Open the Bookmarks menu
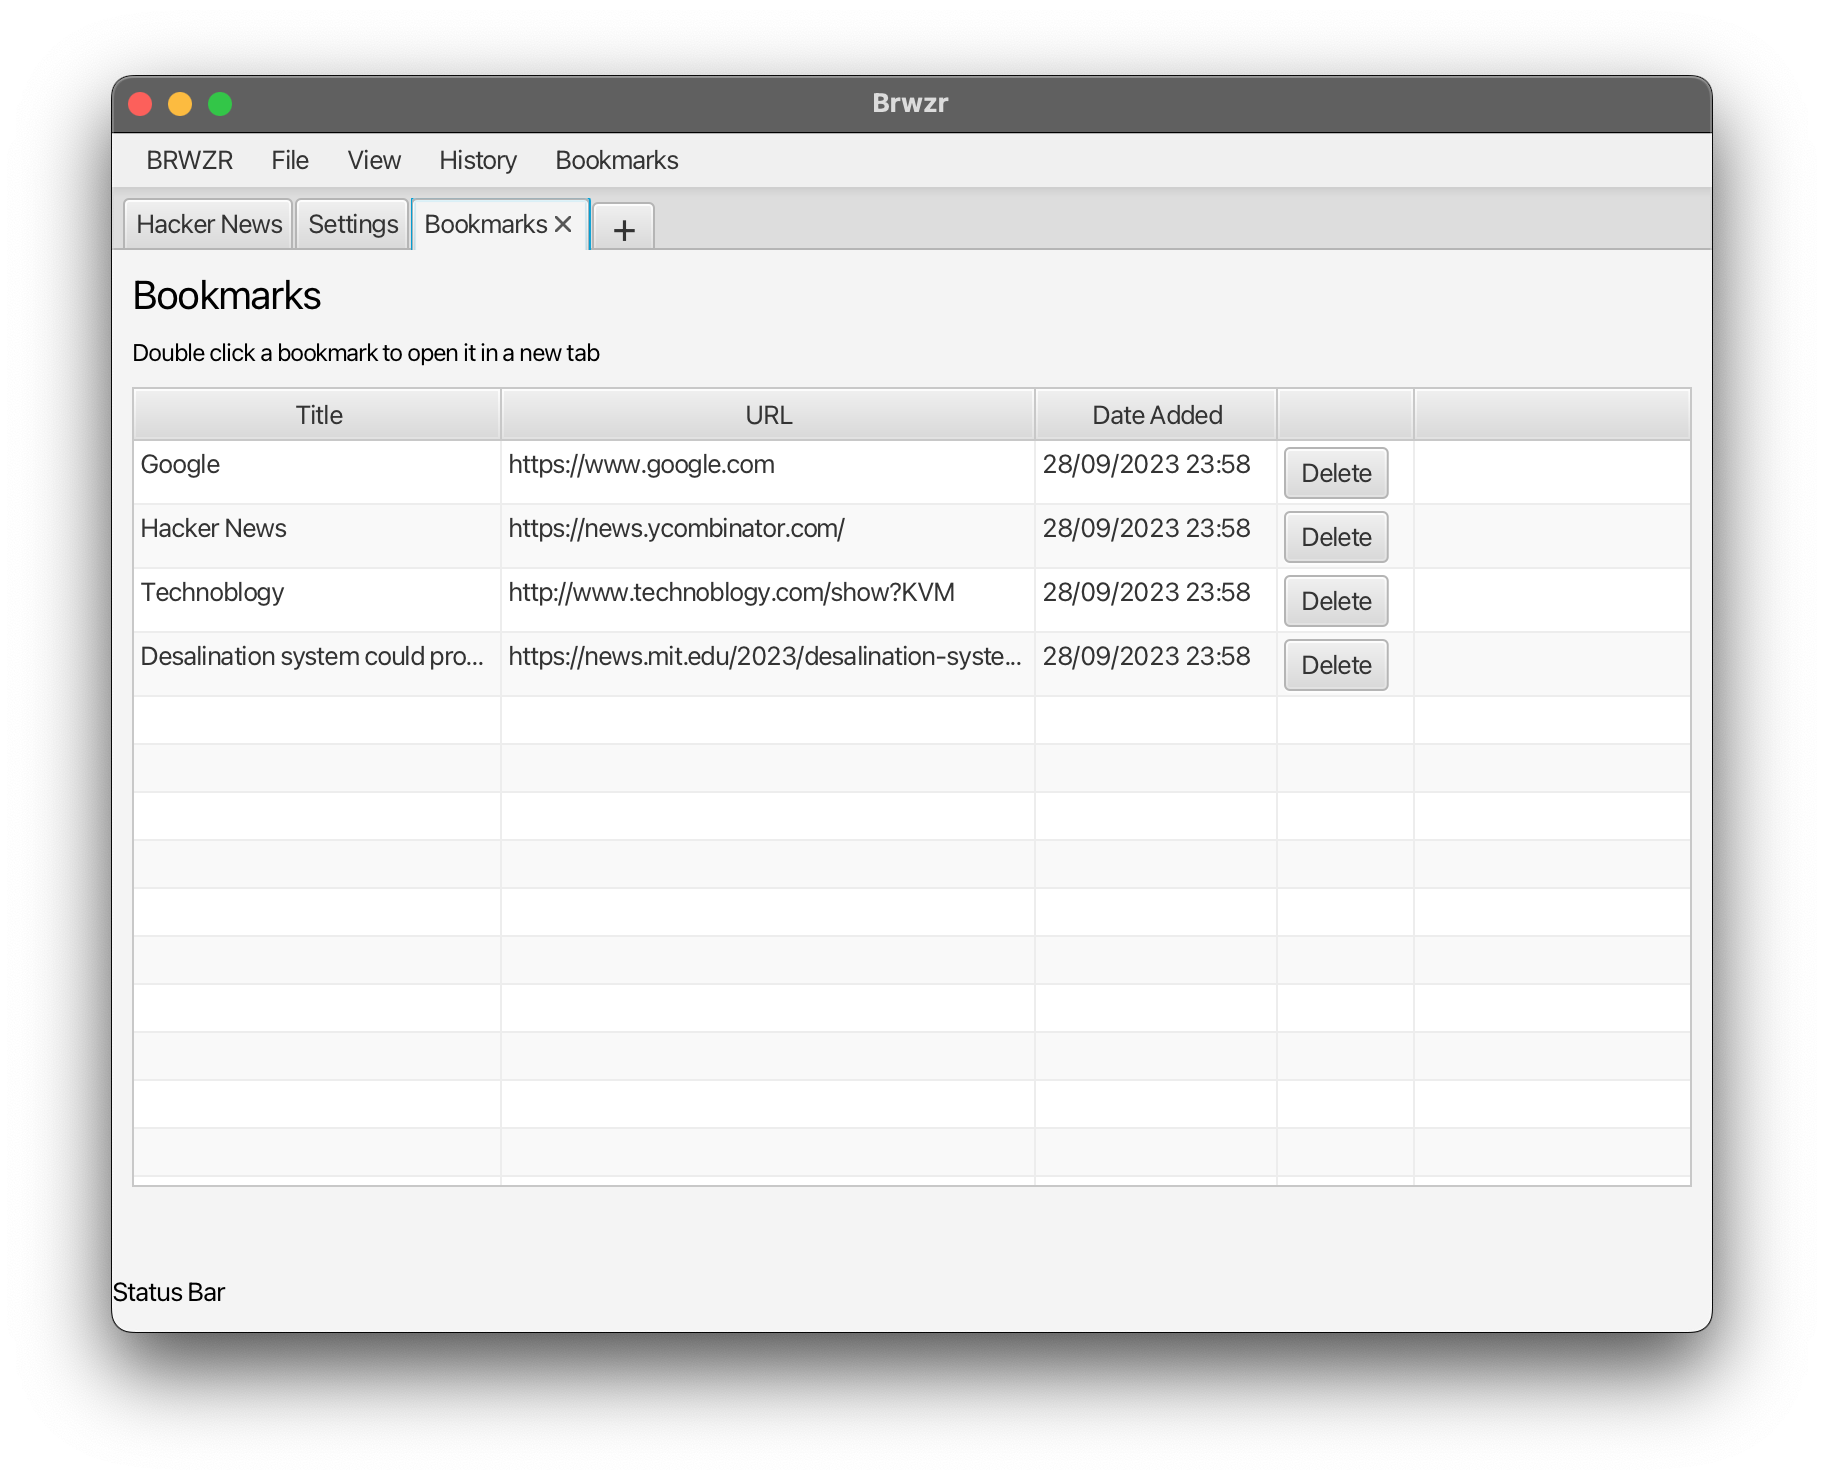Viewport: 1824px width, 1480px height. [x=616, y=160]
